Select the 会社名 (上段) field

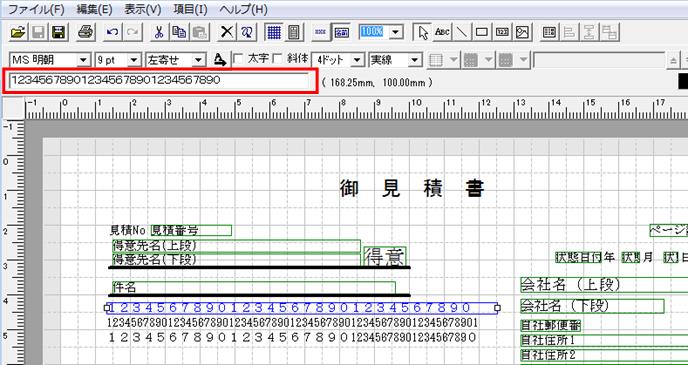point(604,285)
